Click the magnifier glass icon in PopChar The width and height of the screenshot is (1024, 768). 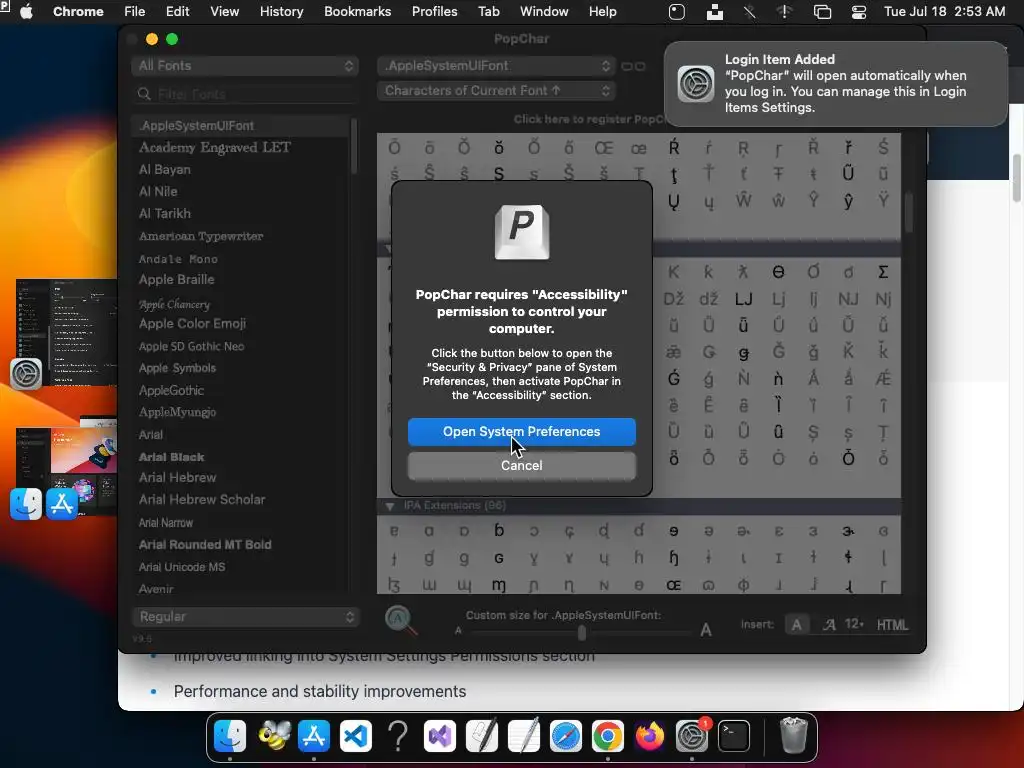click(400, 620)
